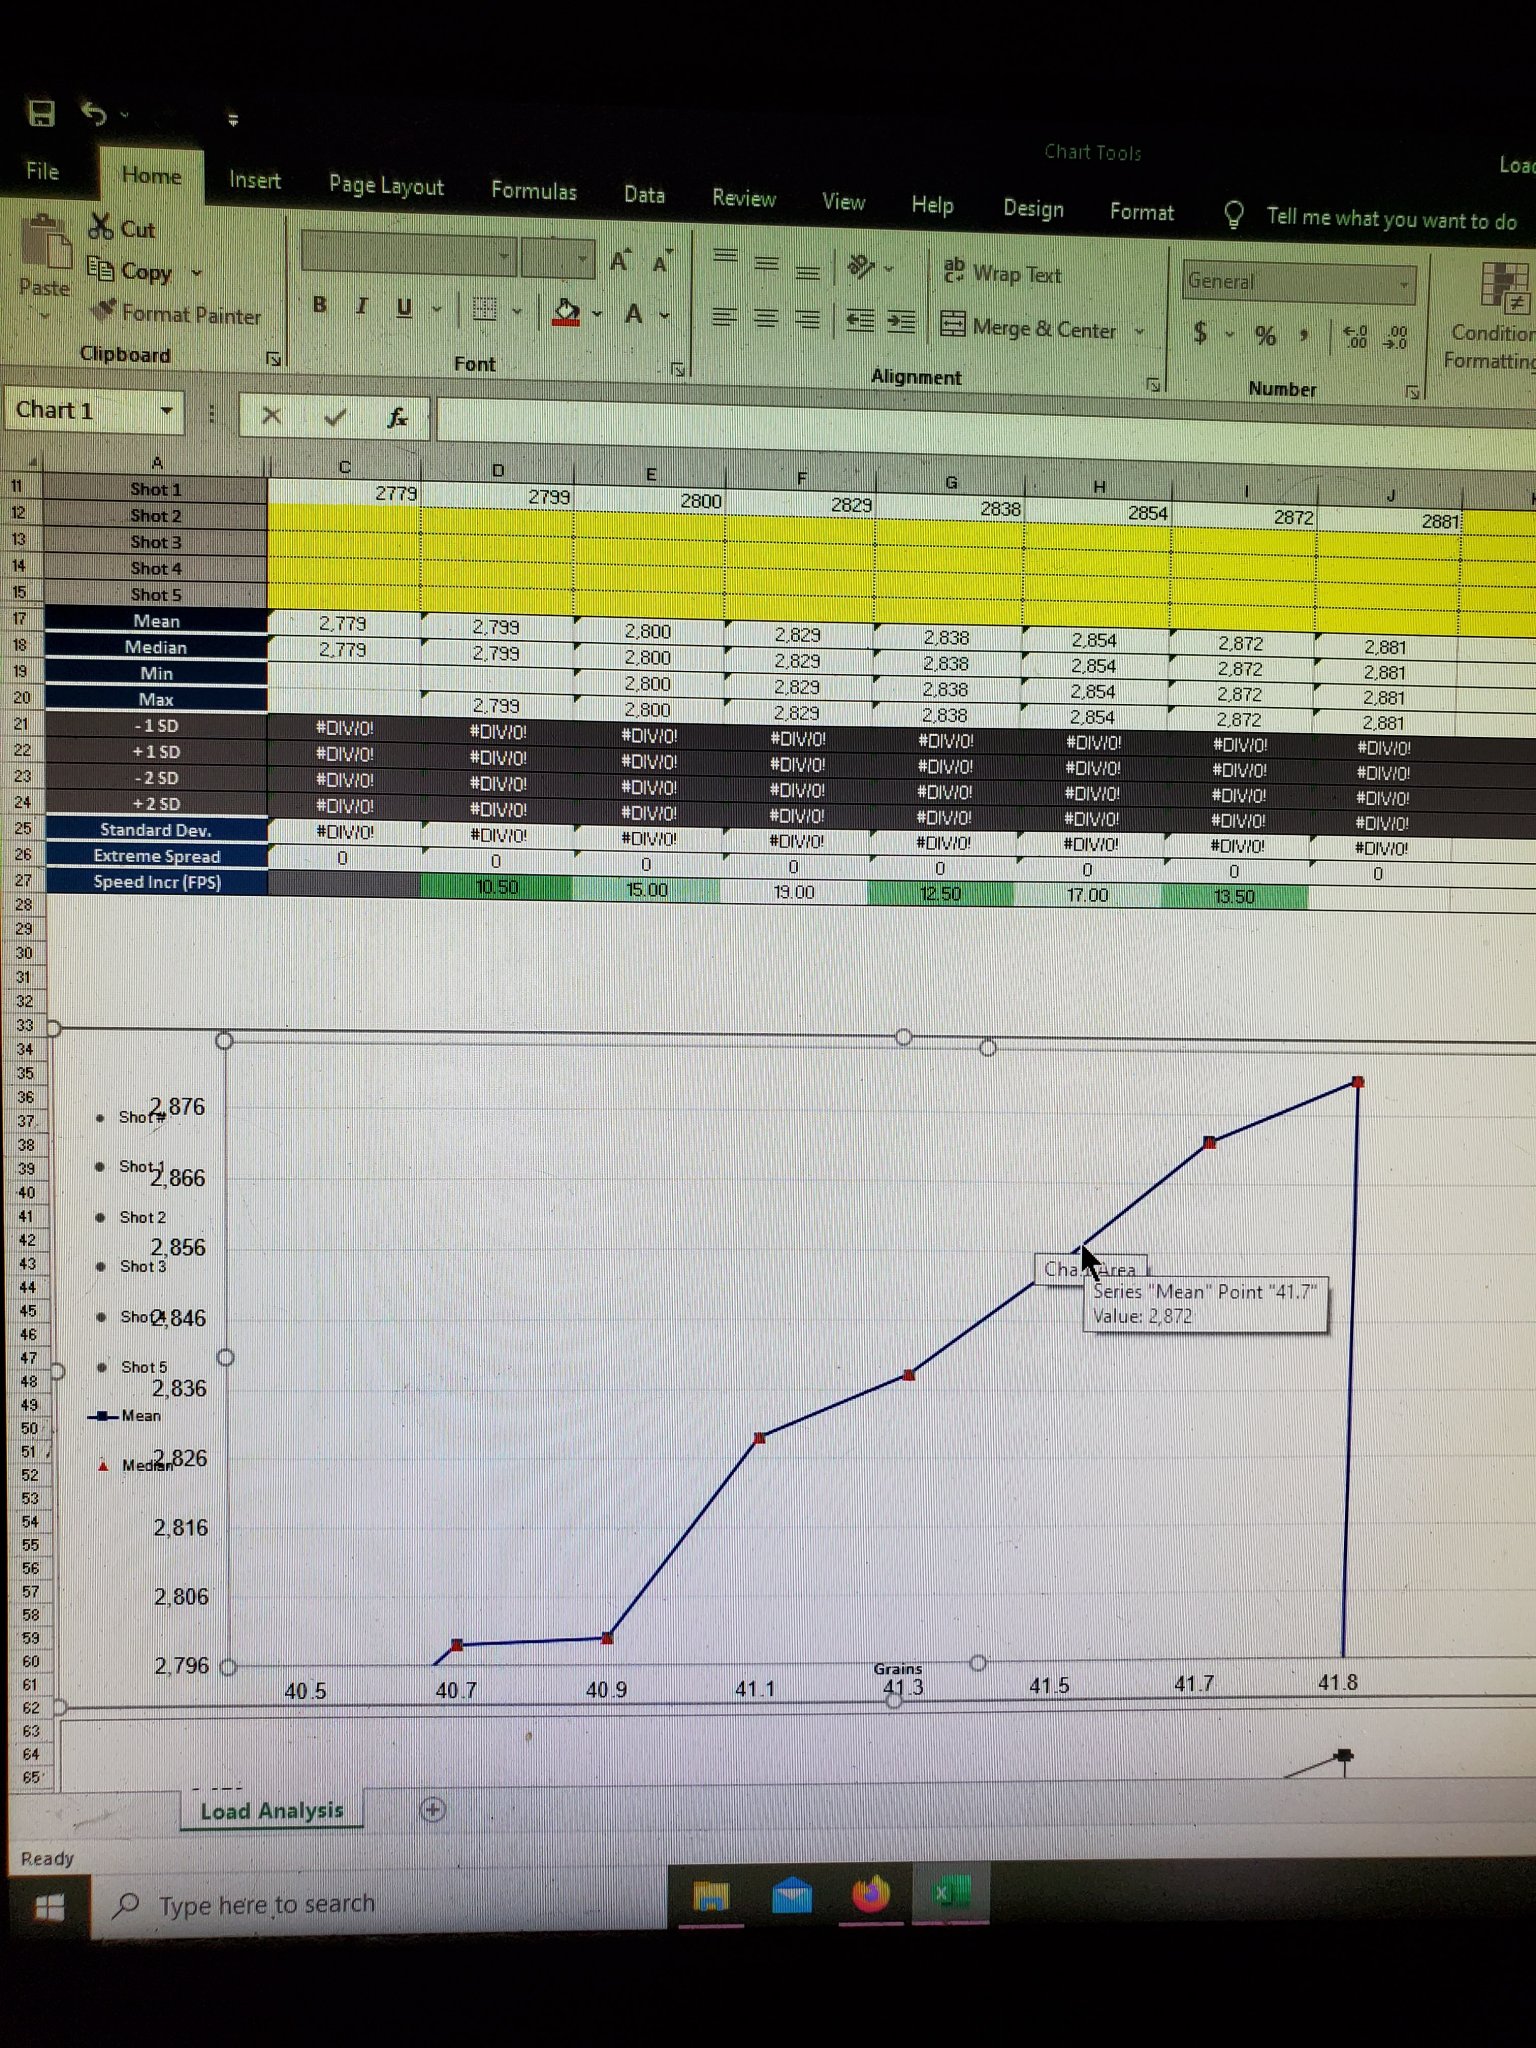This screenshot has width=1536, height=2048.
Task: Expand the Merge & Center dropdown arrow
Action: click(1139, 331)
